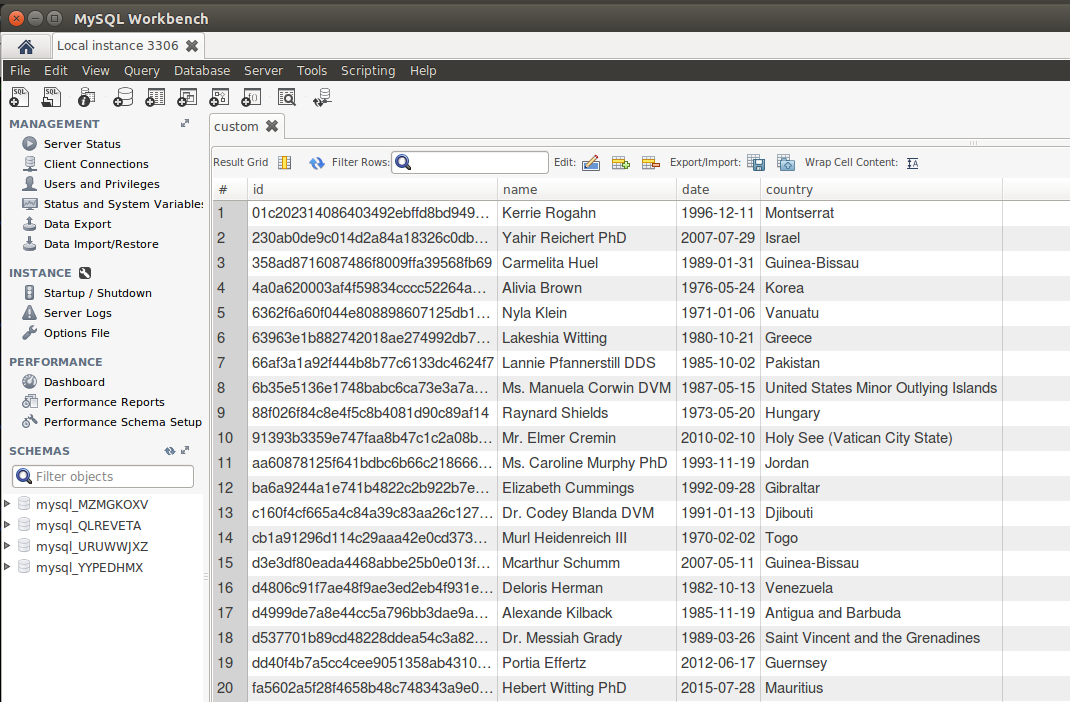Refresh the result grid rows
The height and width of the screenshot is (702, 1070).
pyautogui.click(x=317, y=163)
